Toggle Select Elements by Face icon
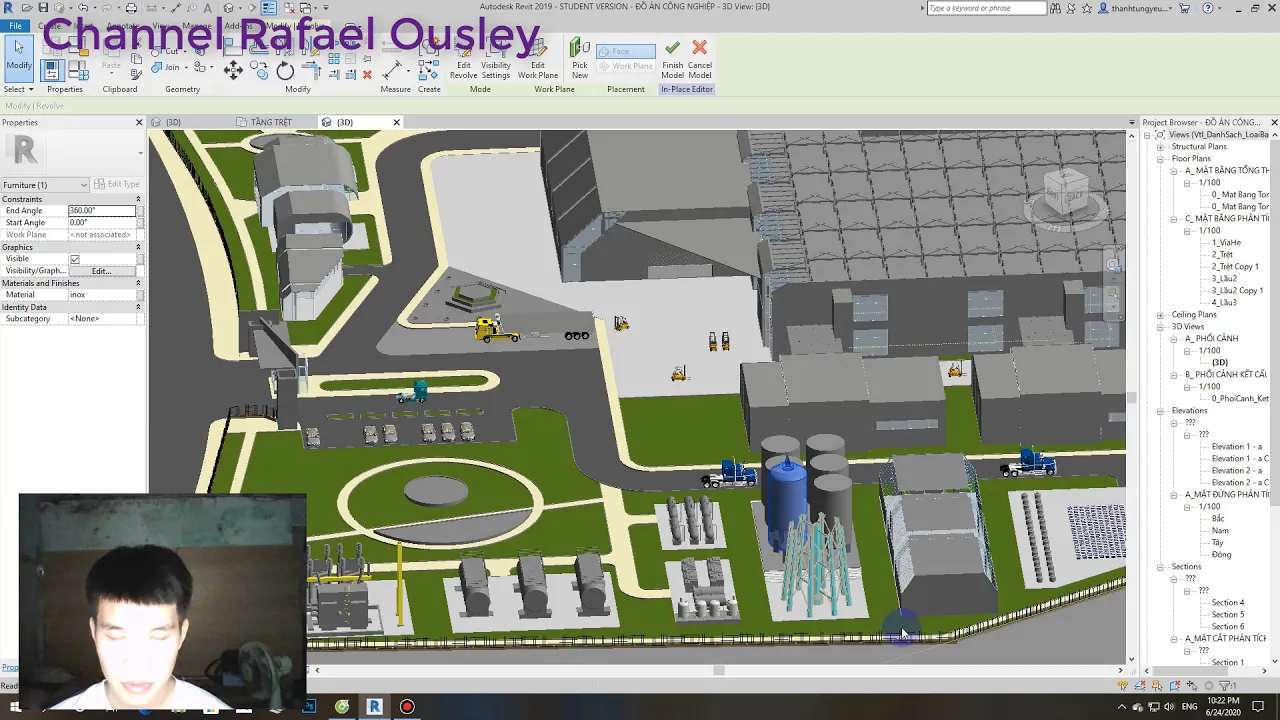This screenshot has width=1280, height=720. [x=1176, y=686]
